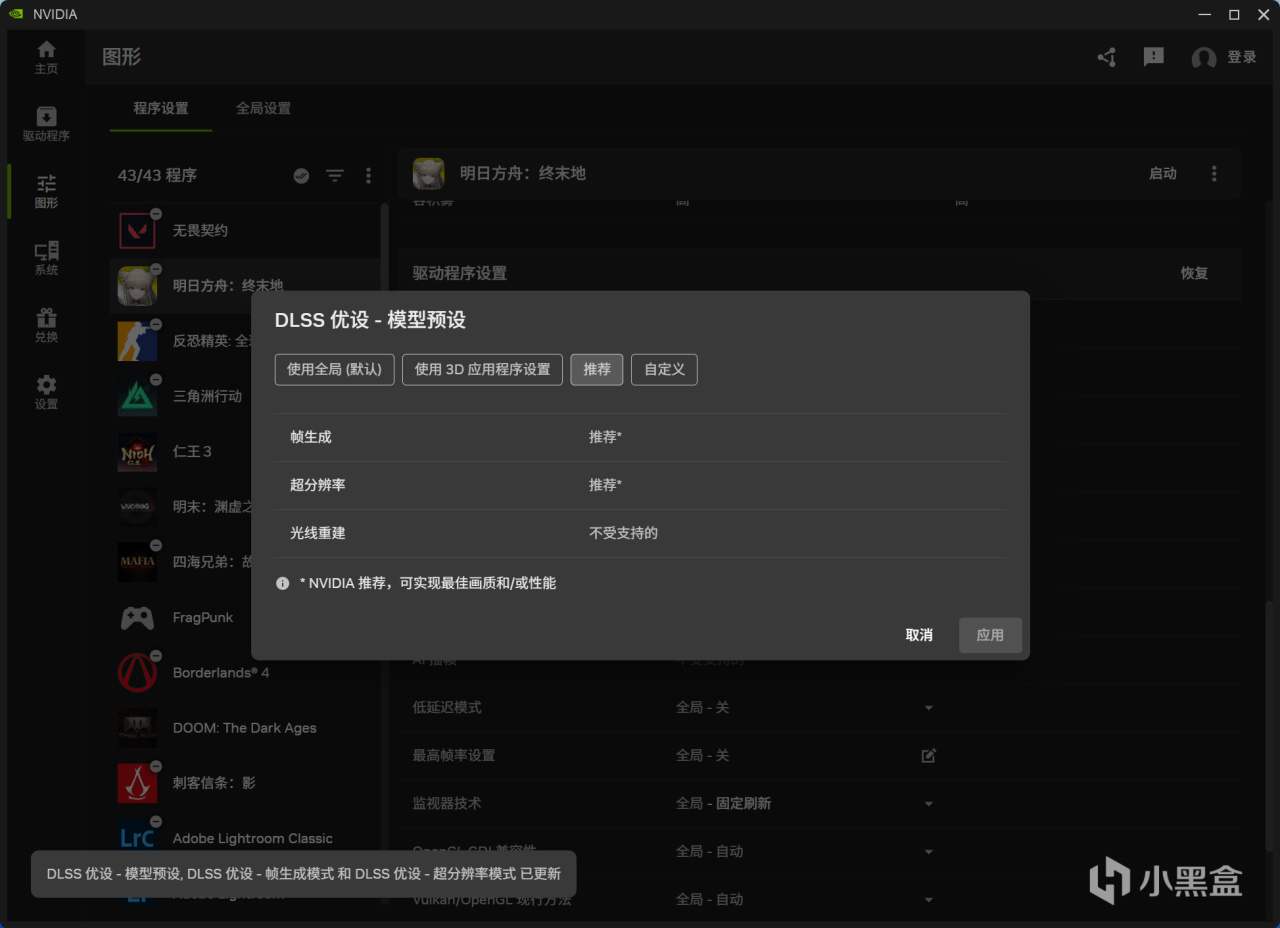The image size is (1280, 928).
Task: Click the share icon in top bar
Action: [x=1106, y=57]
